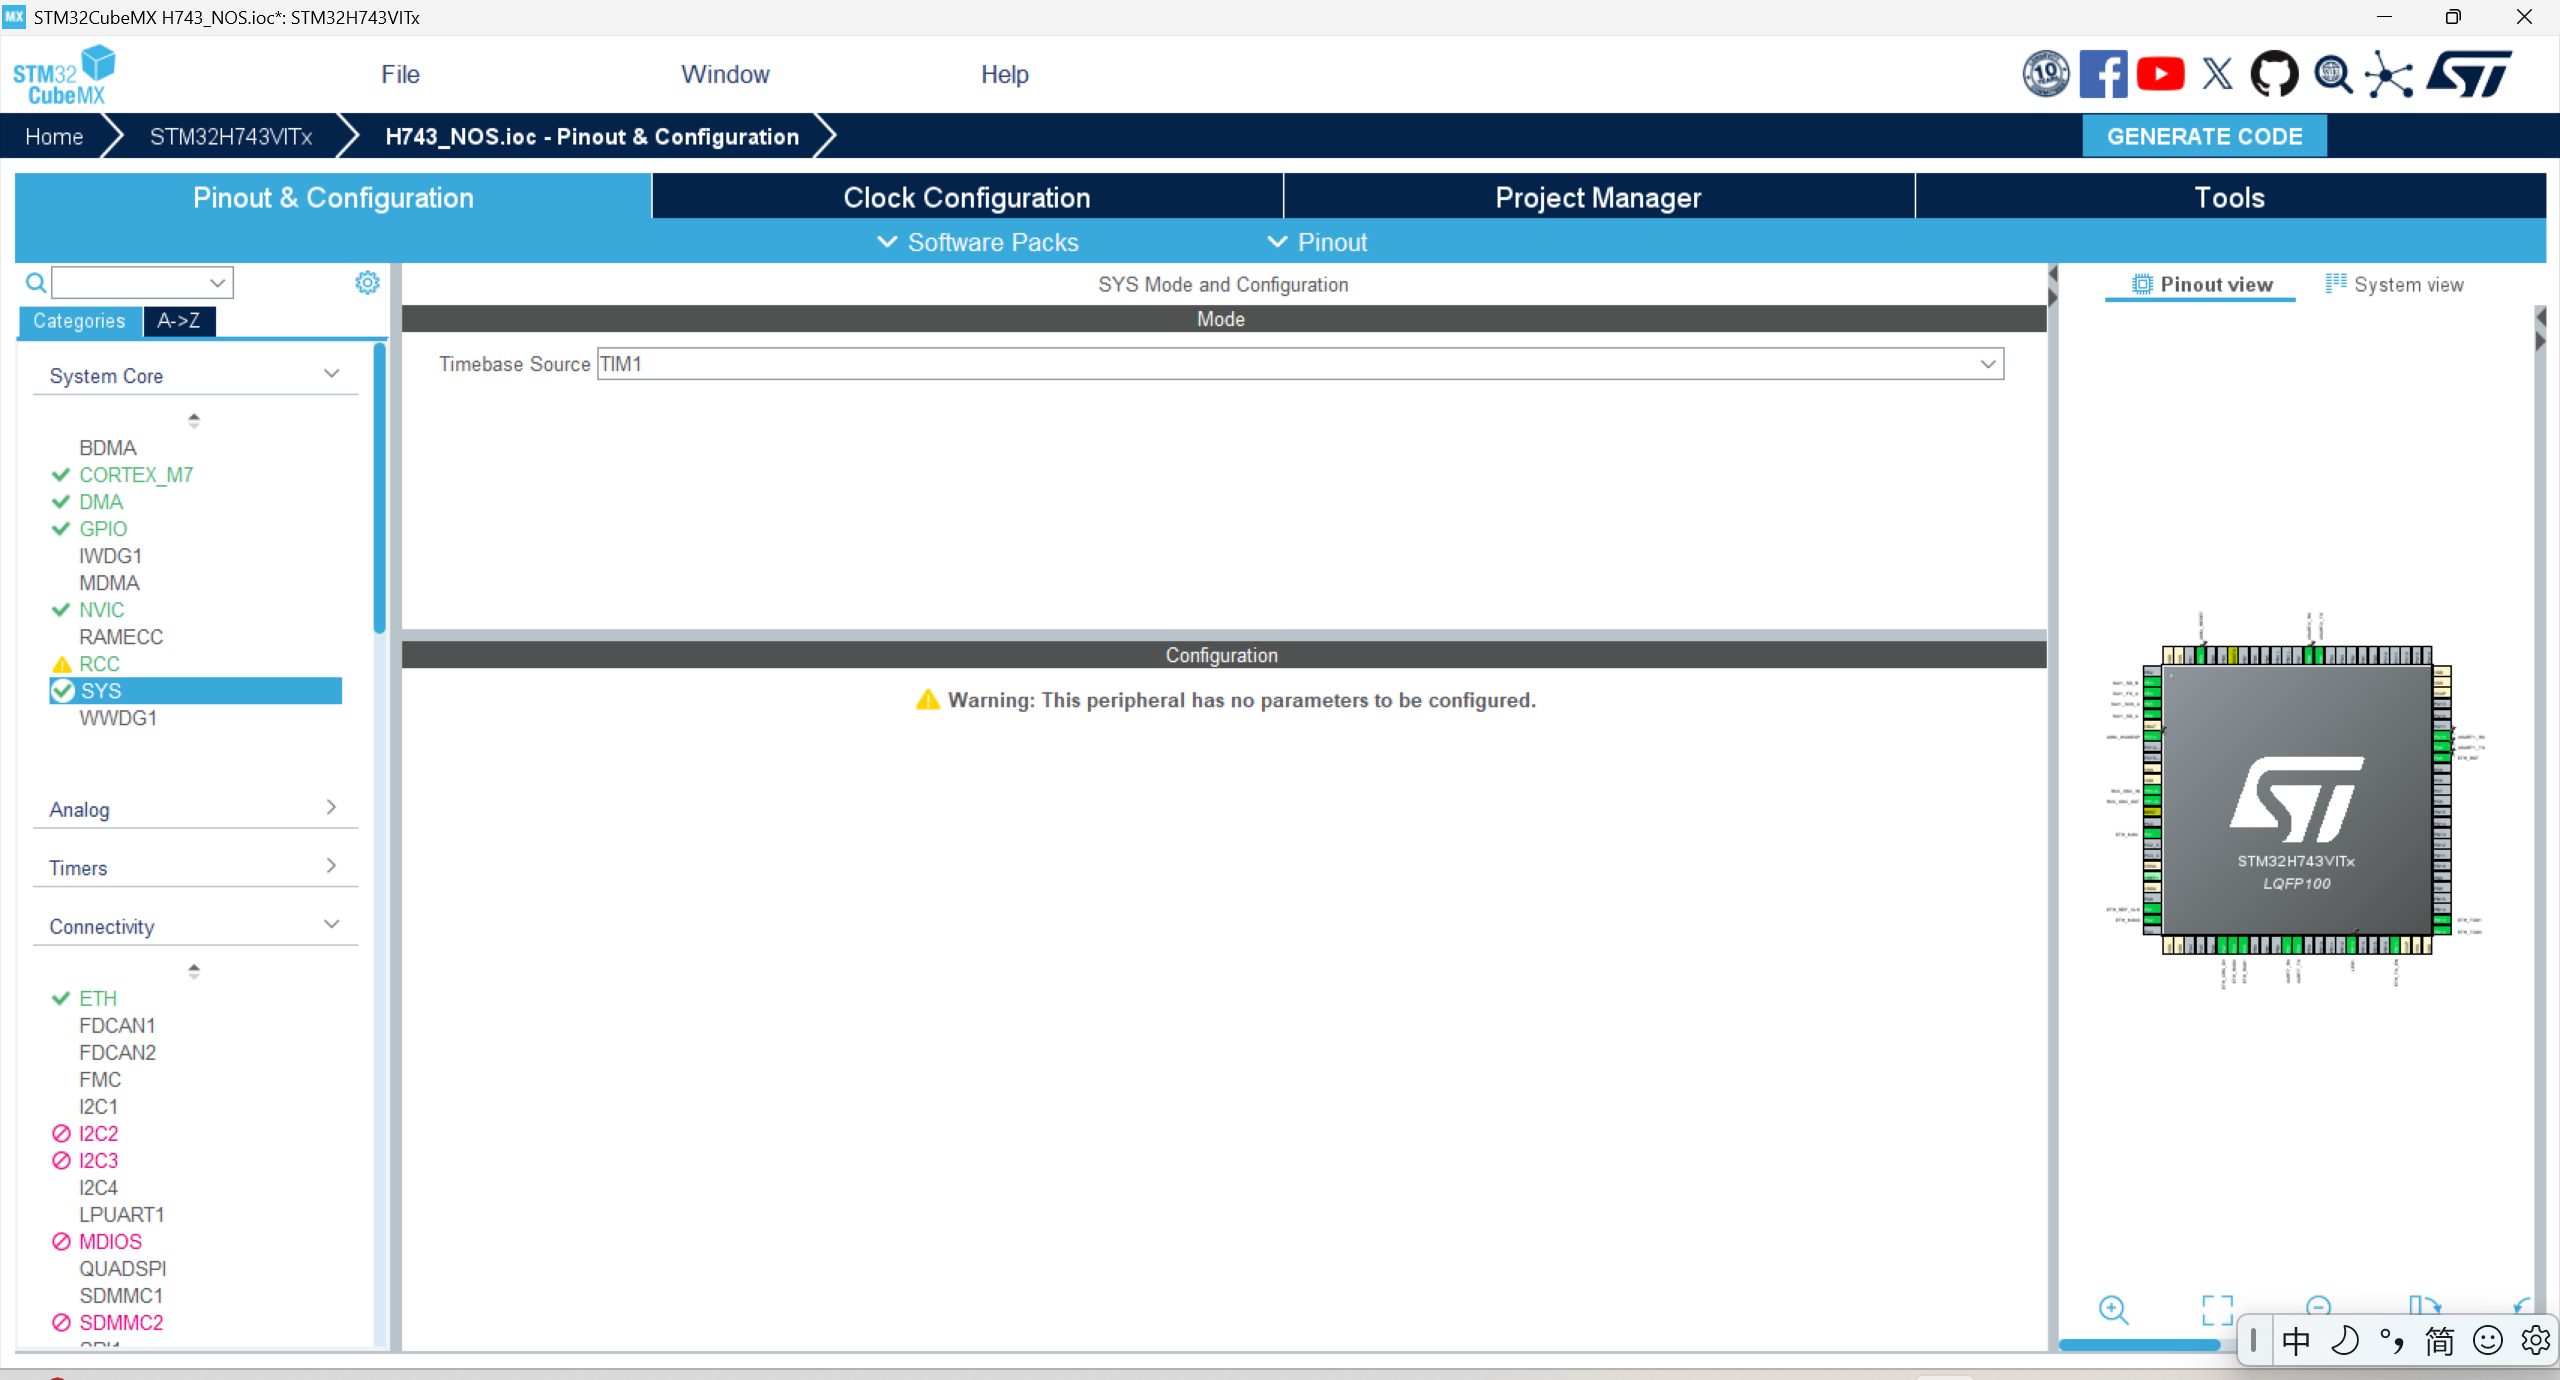This screenshot has width=2560, height=1380.
Task: Open the peripheral list settings gear
Action: click(367, 283)
